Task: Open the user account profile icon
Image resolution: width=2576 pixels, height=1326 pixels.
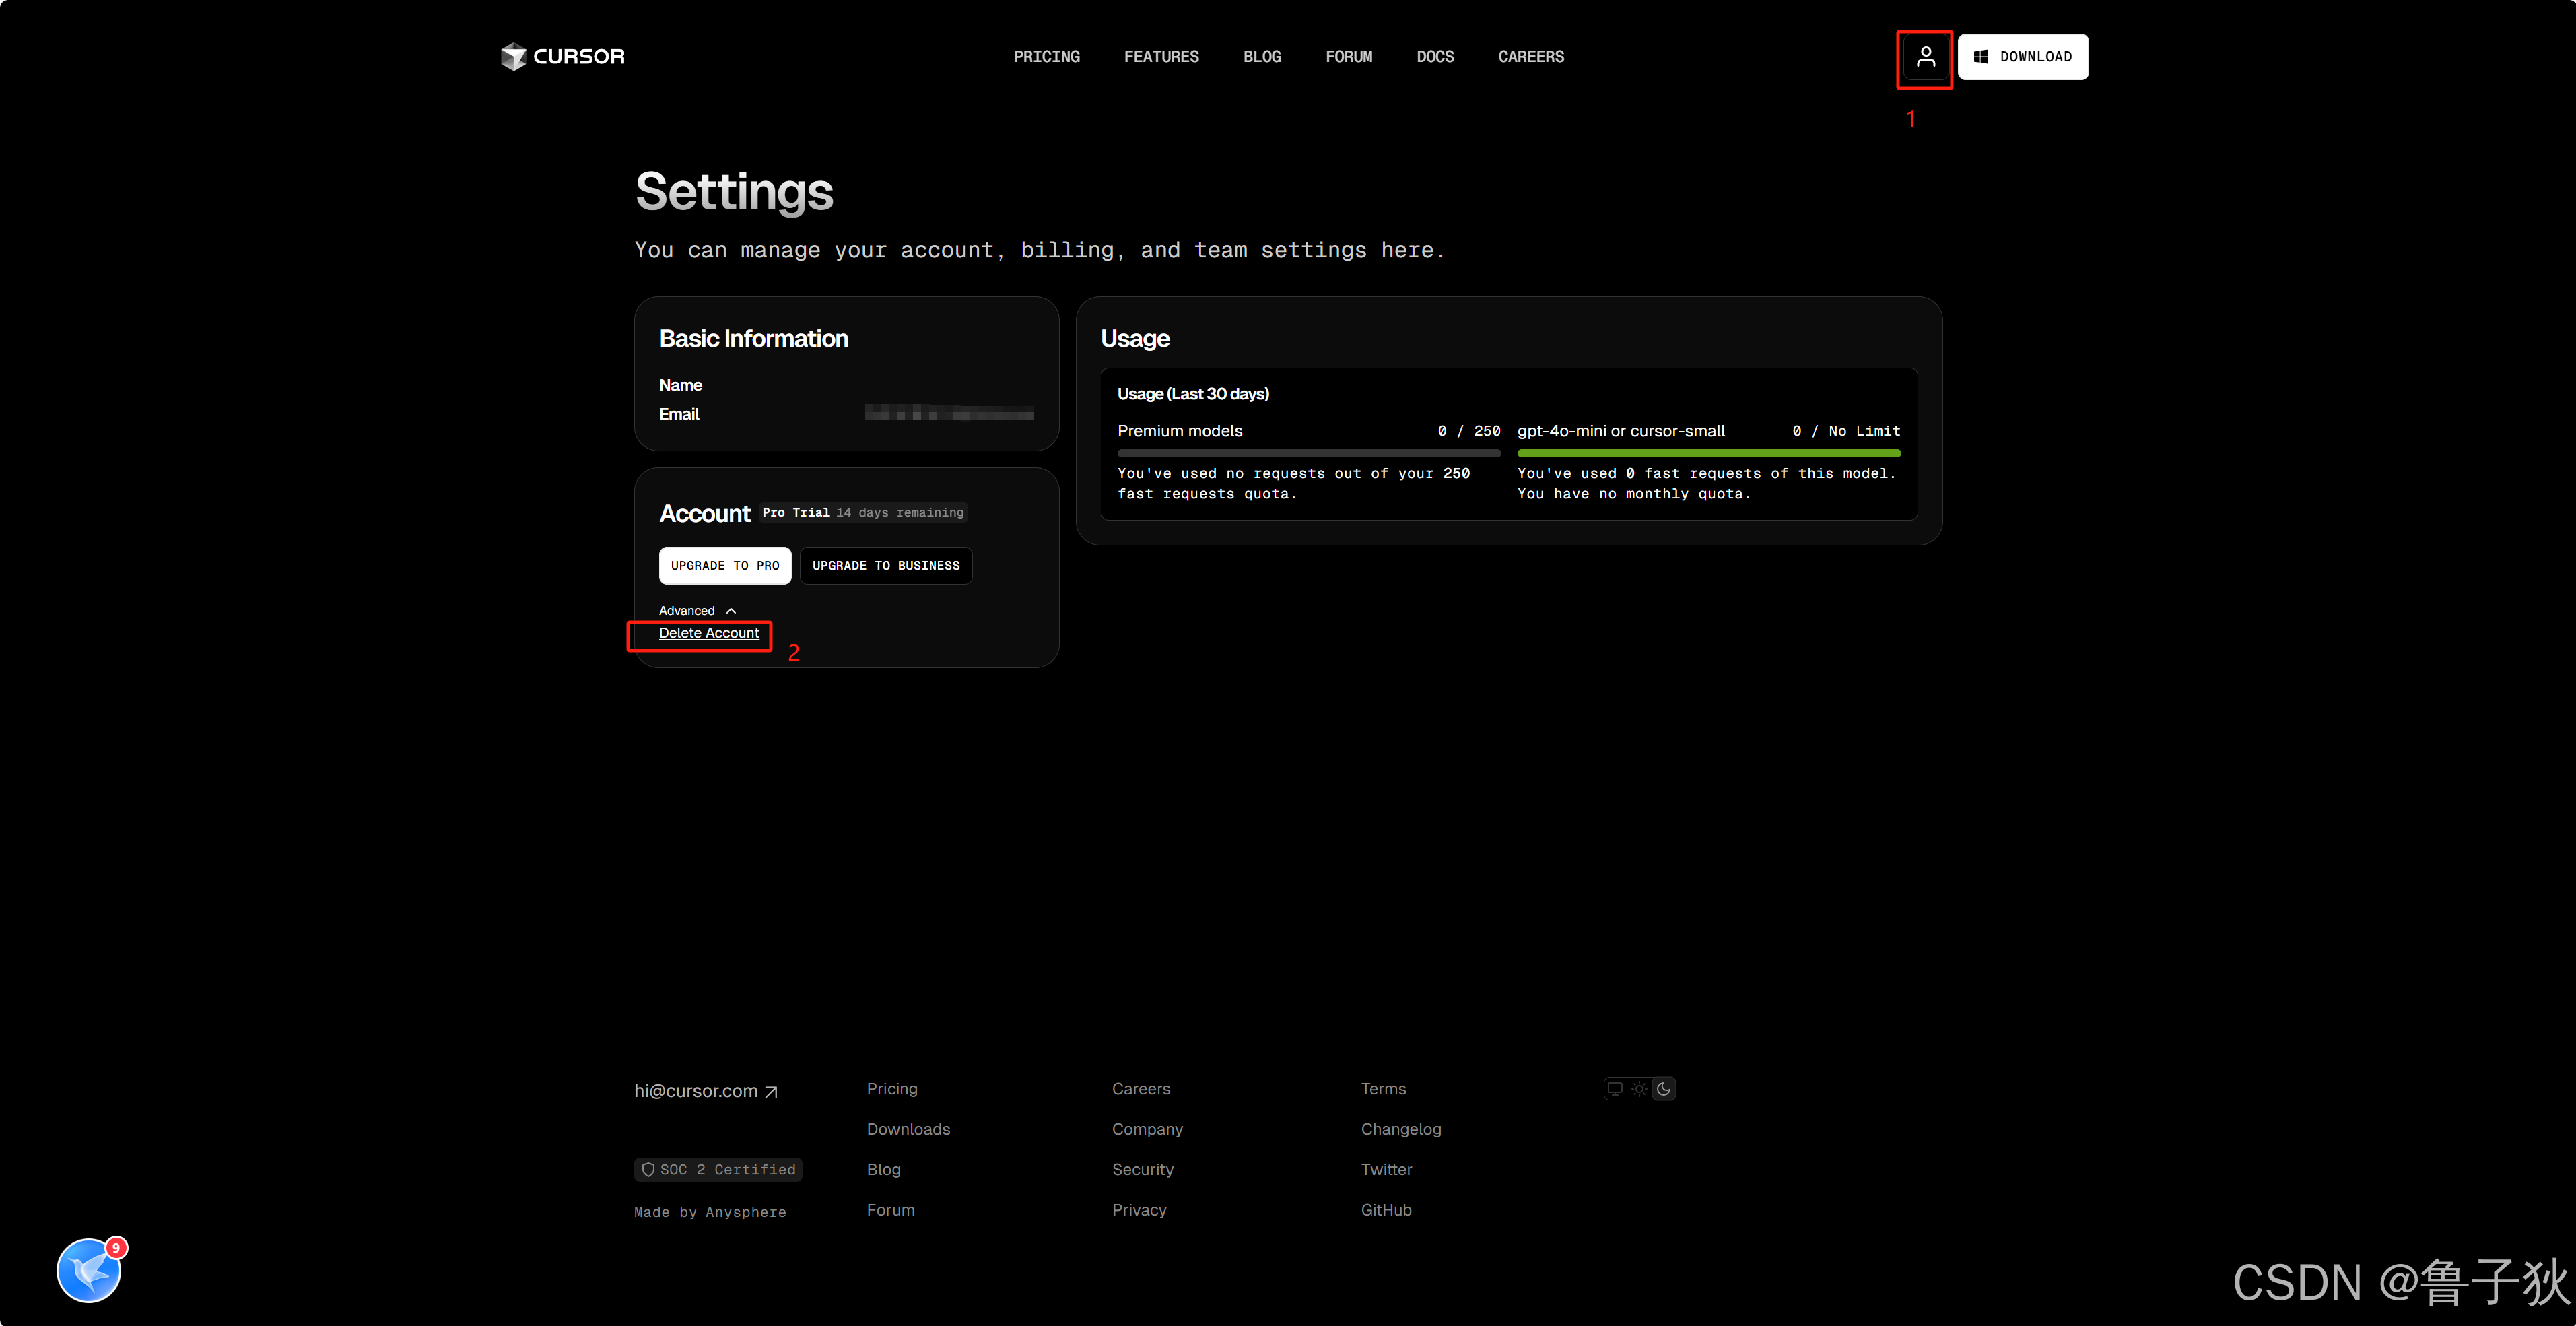Action: click(1925, 57)
